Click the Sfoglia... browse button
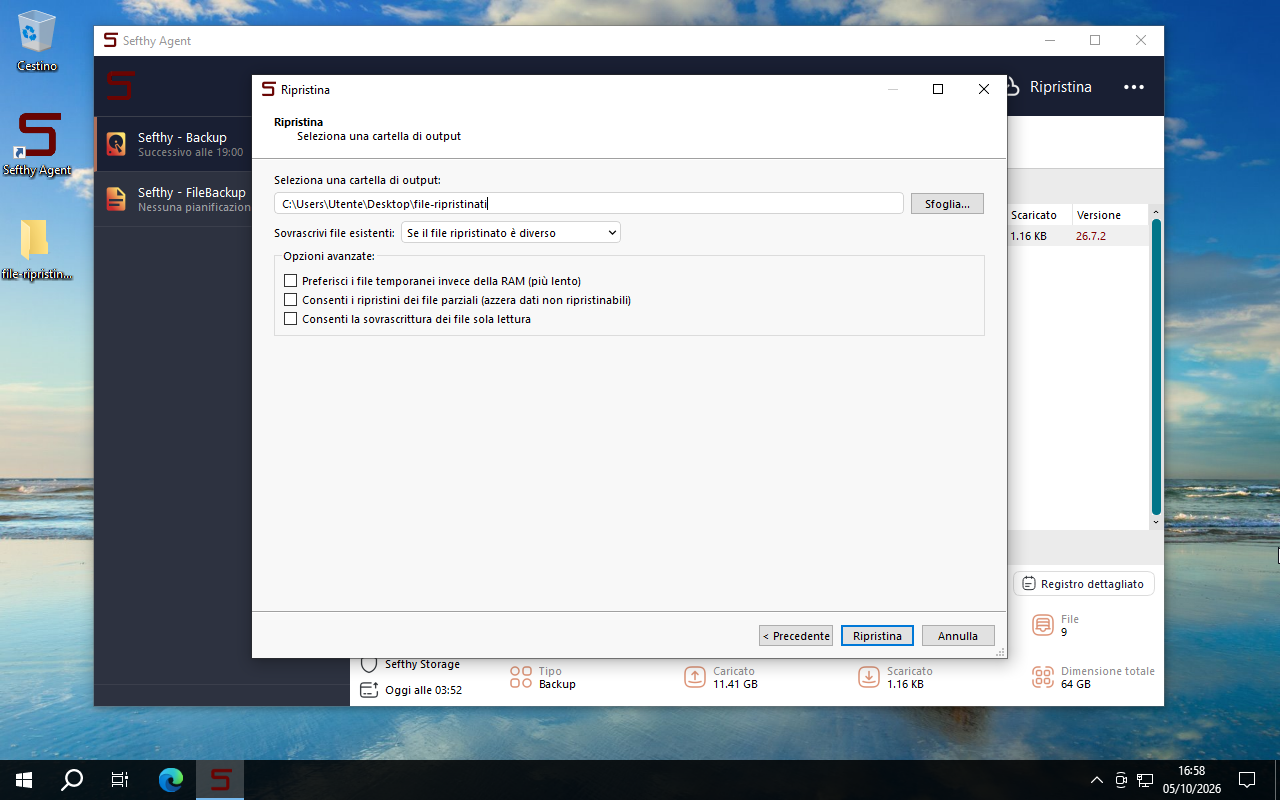This screenshot has height=800, width=1280. [947, 204]
